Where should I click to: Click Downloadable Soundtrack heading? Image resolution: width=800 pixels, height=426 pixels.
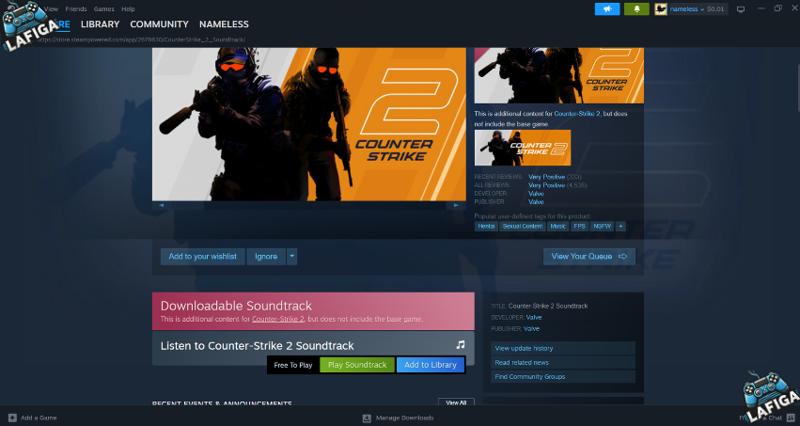click(236, 306)
